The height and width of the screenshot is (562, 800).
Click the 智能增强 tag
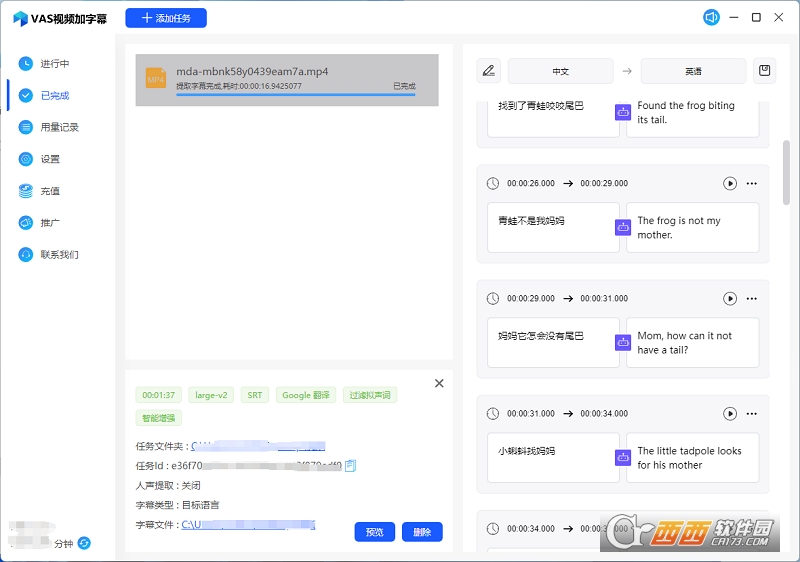point(159,418)
